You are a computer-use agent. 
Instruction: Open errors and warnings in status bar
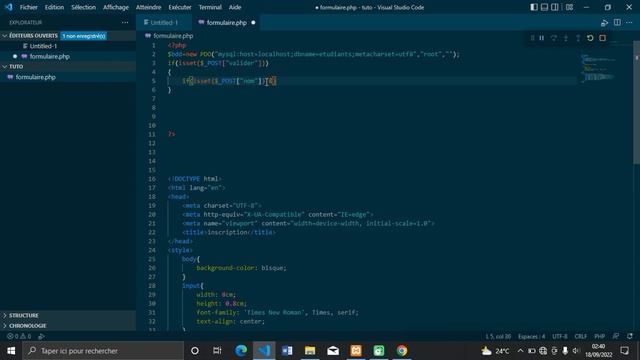[x=19, y=336]
